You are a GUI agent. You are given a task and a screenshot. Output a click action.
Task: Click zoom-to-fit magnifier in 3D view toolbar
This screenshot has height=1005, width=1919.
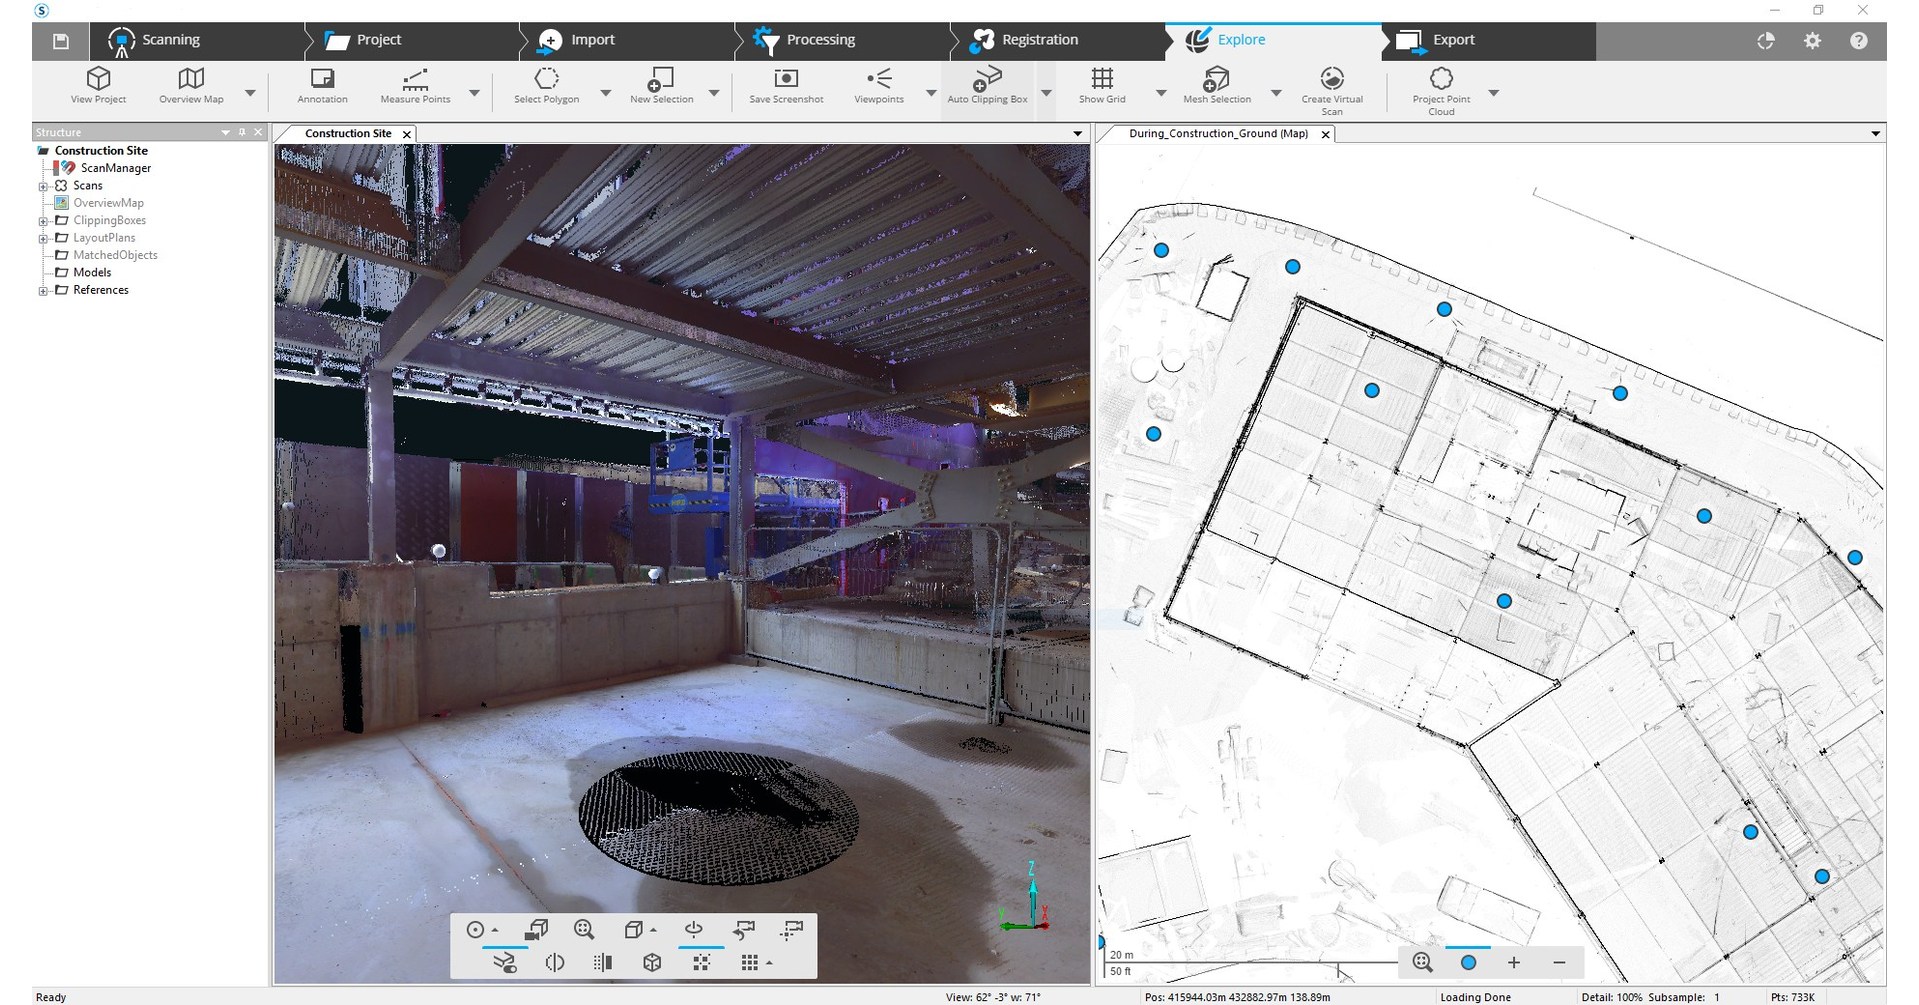point(584,929)
